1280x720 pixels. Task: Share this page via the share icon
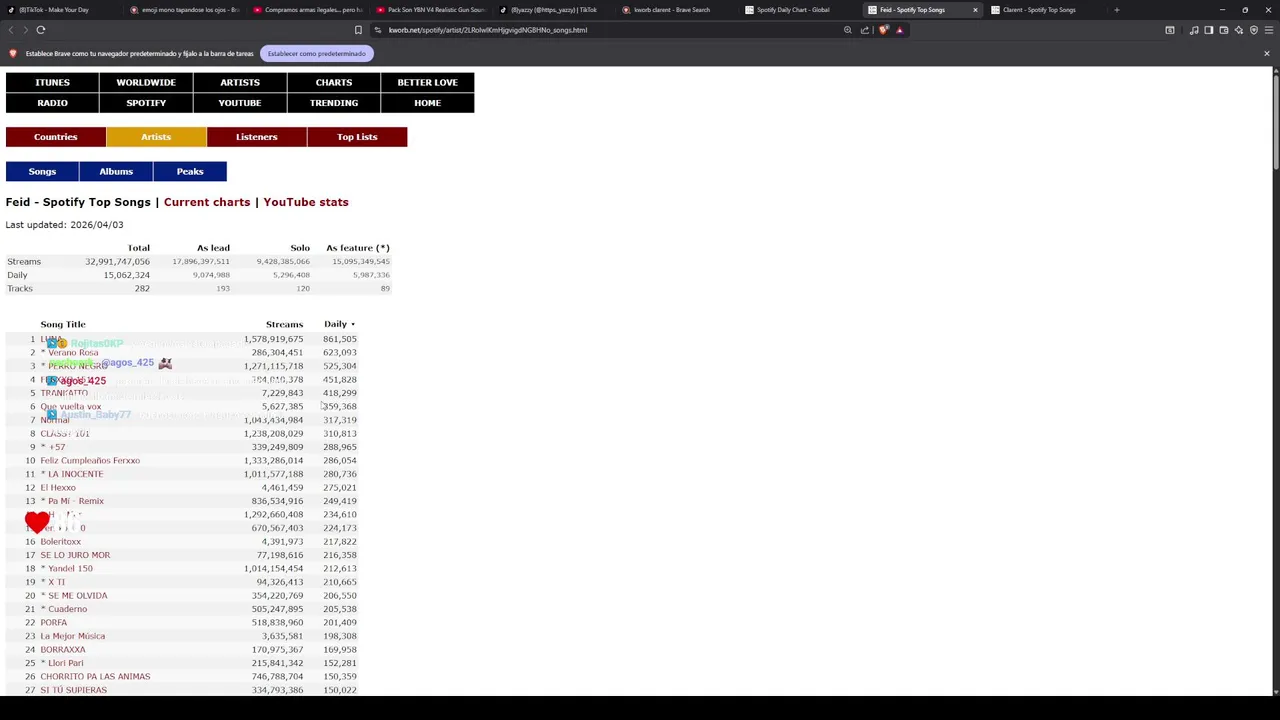(x=865, y=30)
